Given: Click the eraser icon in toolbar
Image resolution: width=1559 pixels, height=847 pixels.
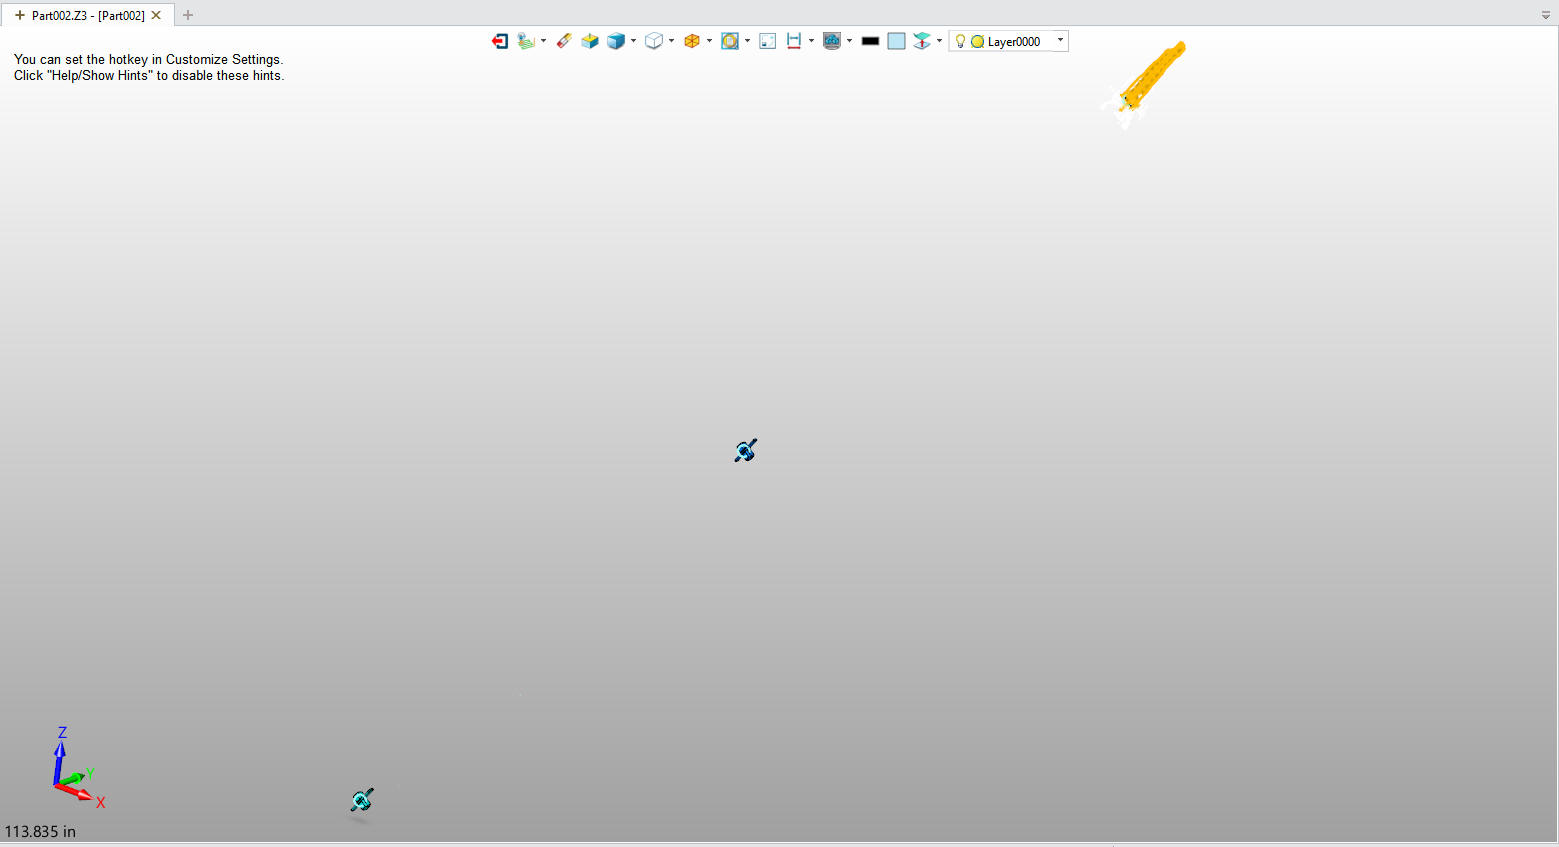Looking at the screenshot, I should [564, 41].
